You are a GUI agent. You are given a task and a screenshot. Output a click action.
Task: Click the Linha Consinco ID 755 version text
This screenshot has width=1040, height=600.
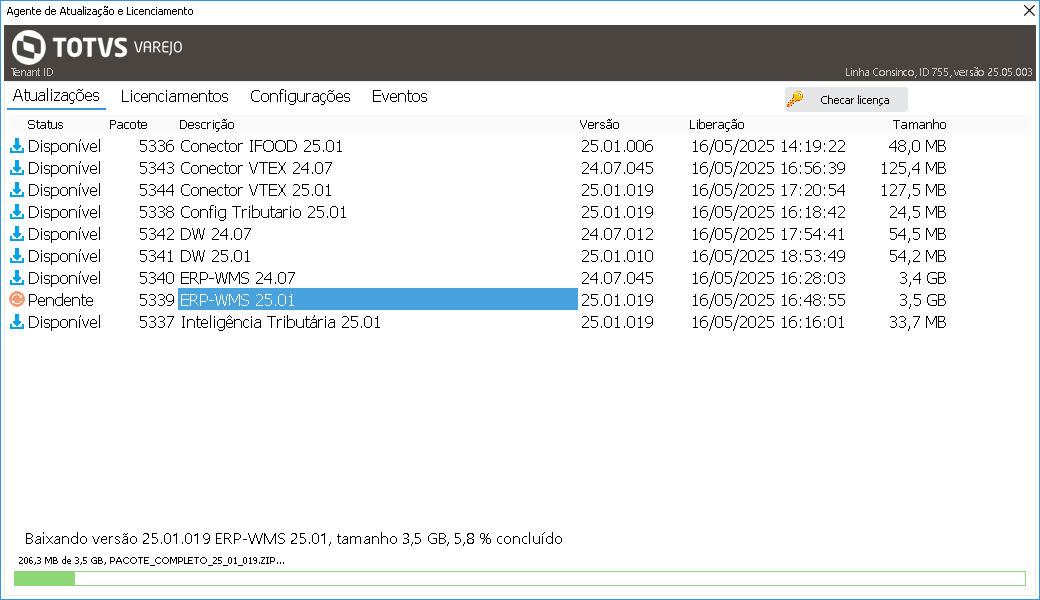tap(939, 72)
